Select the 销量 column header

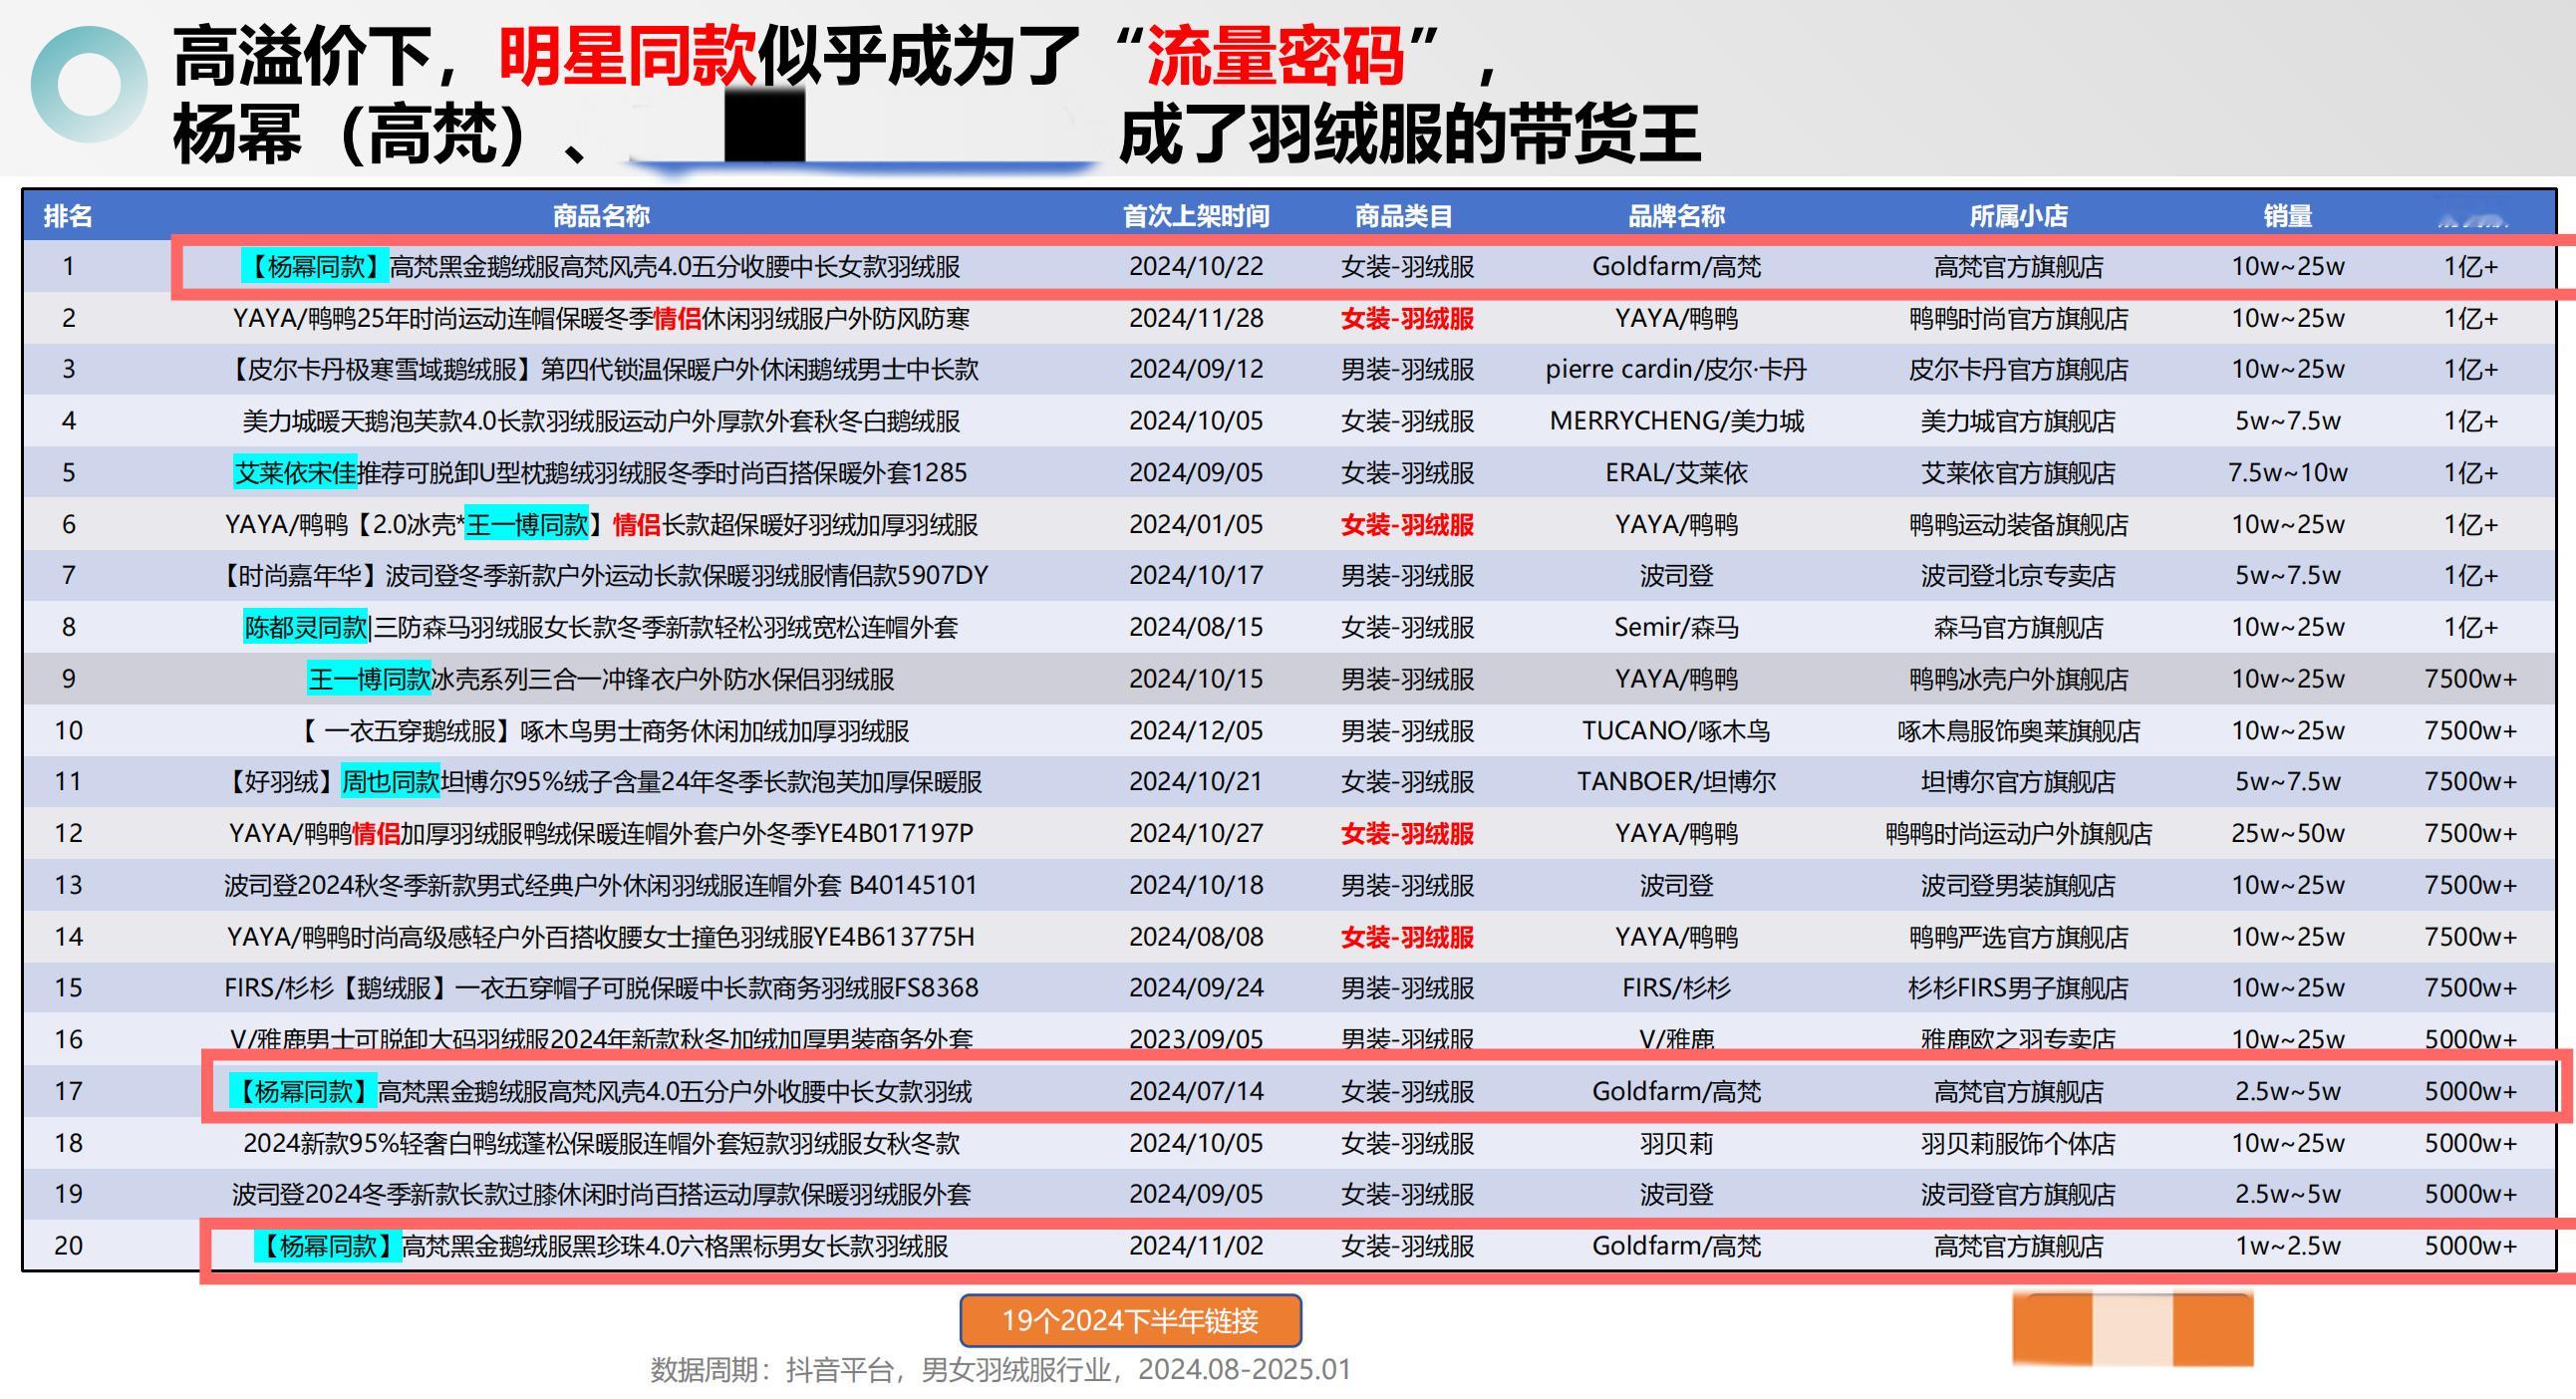tap(2288, 216)
